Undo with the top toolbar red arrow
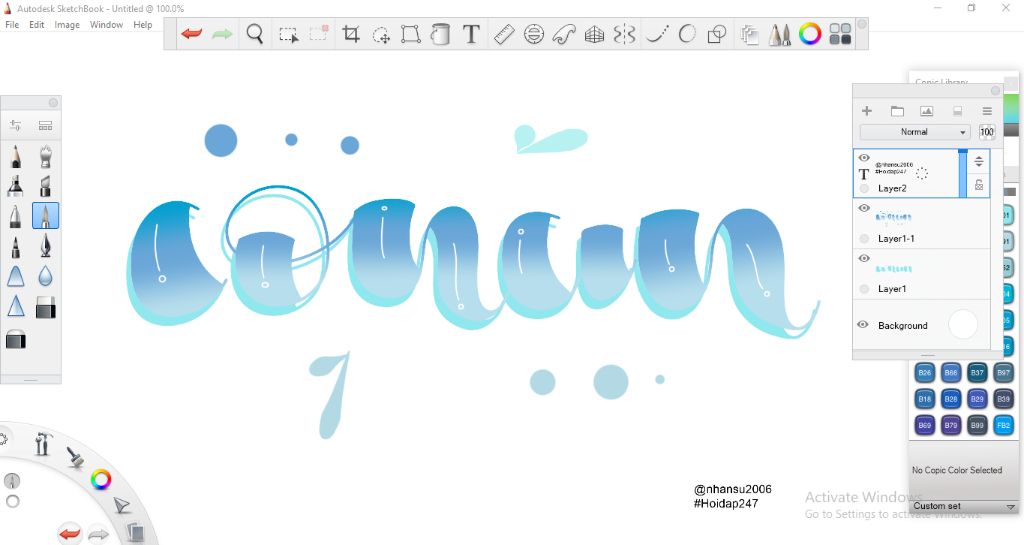 coord(191,33)
